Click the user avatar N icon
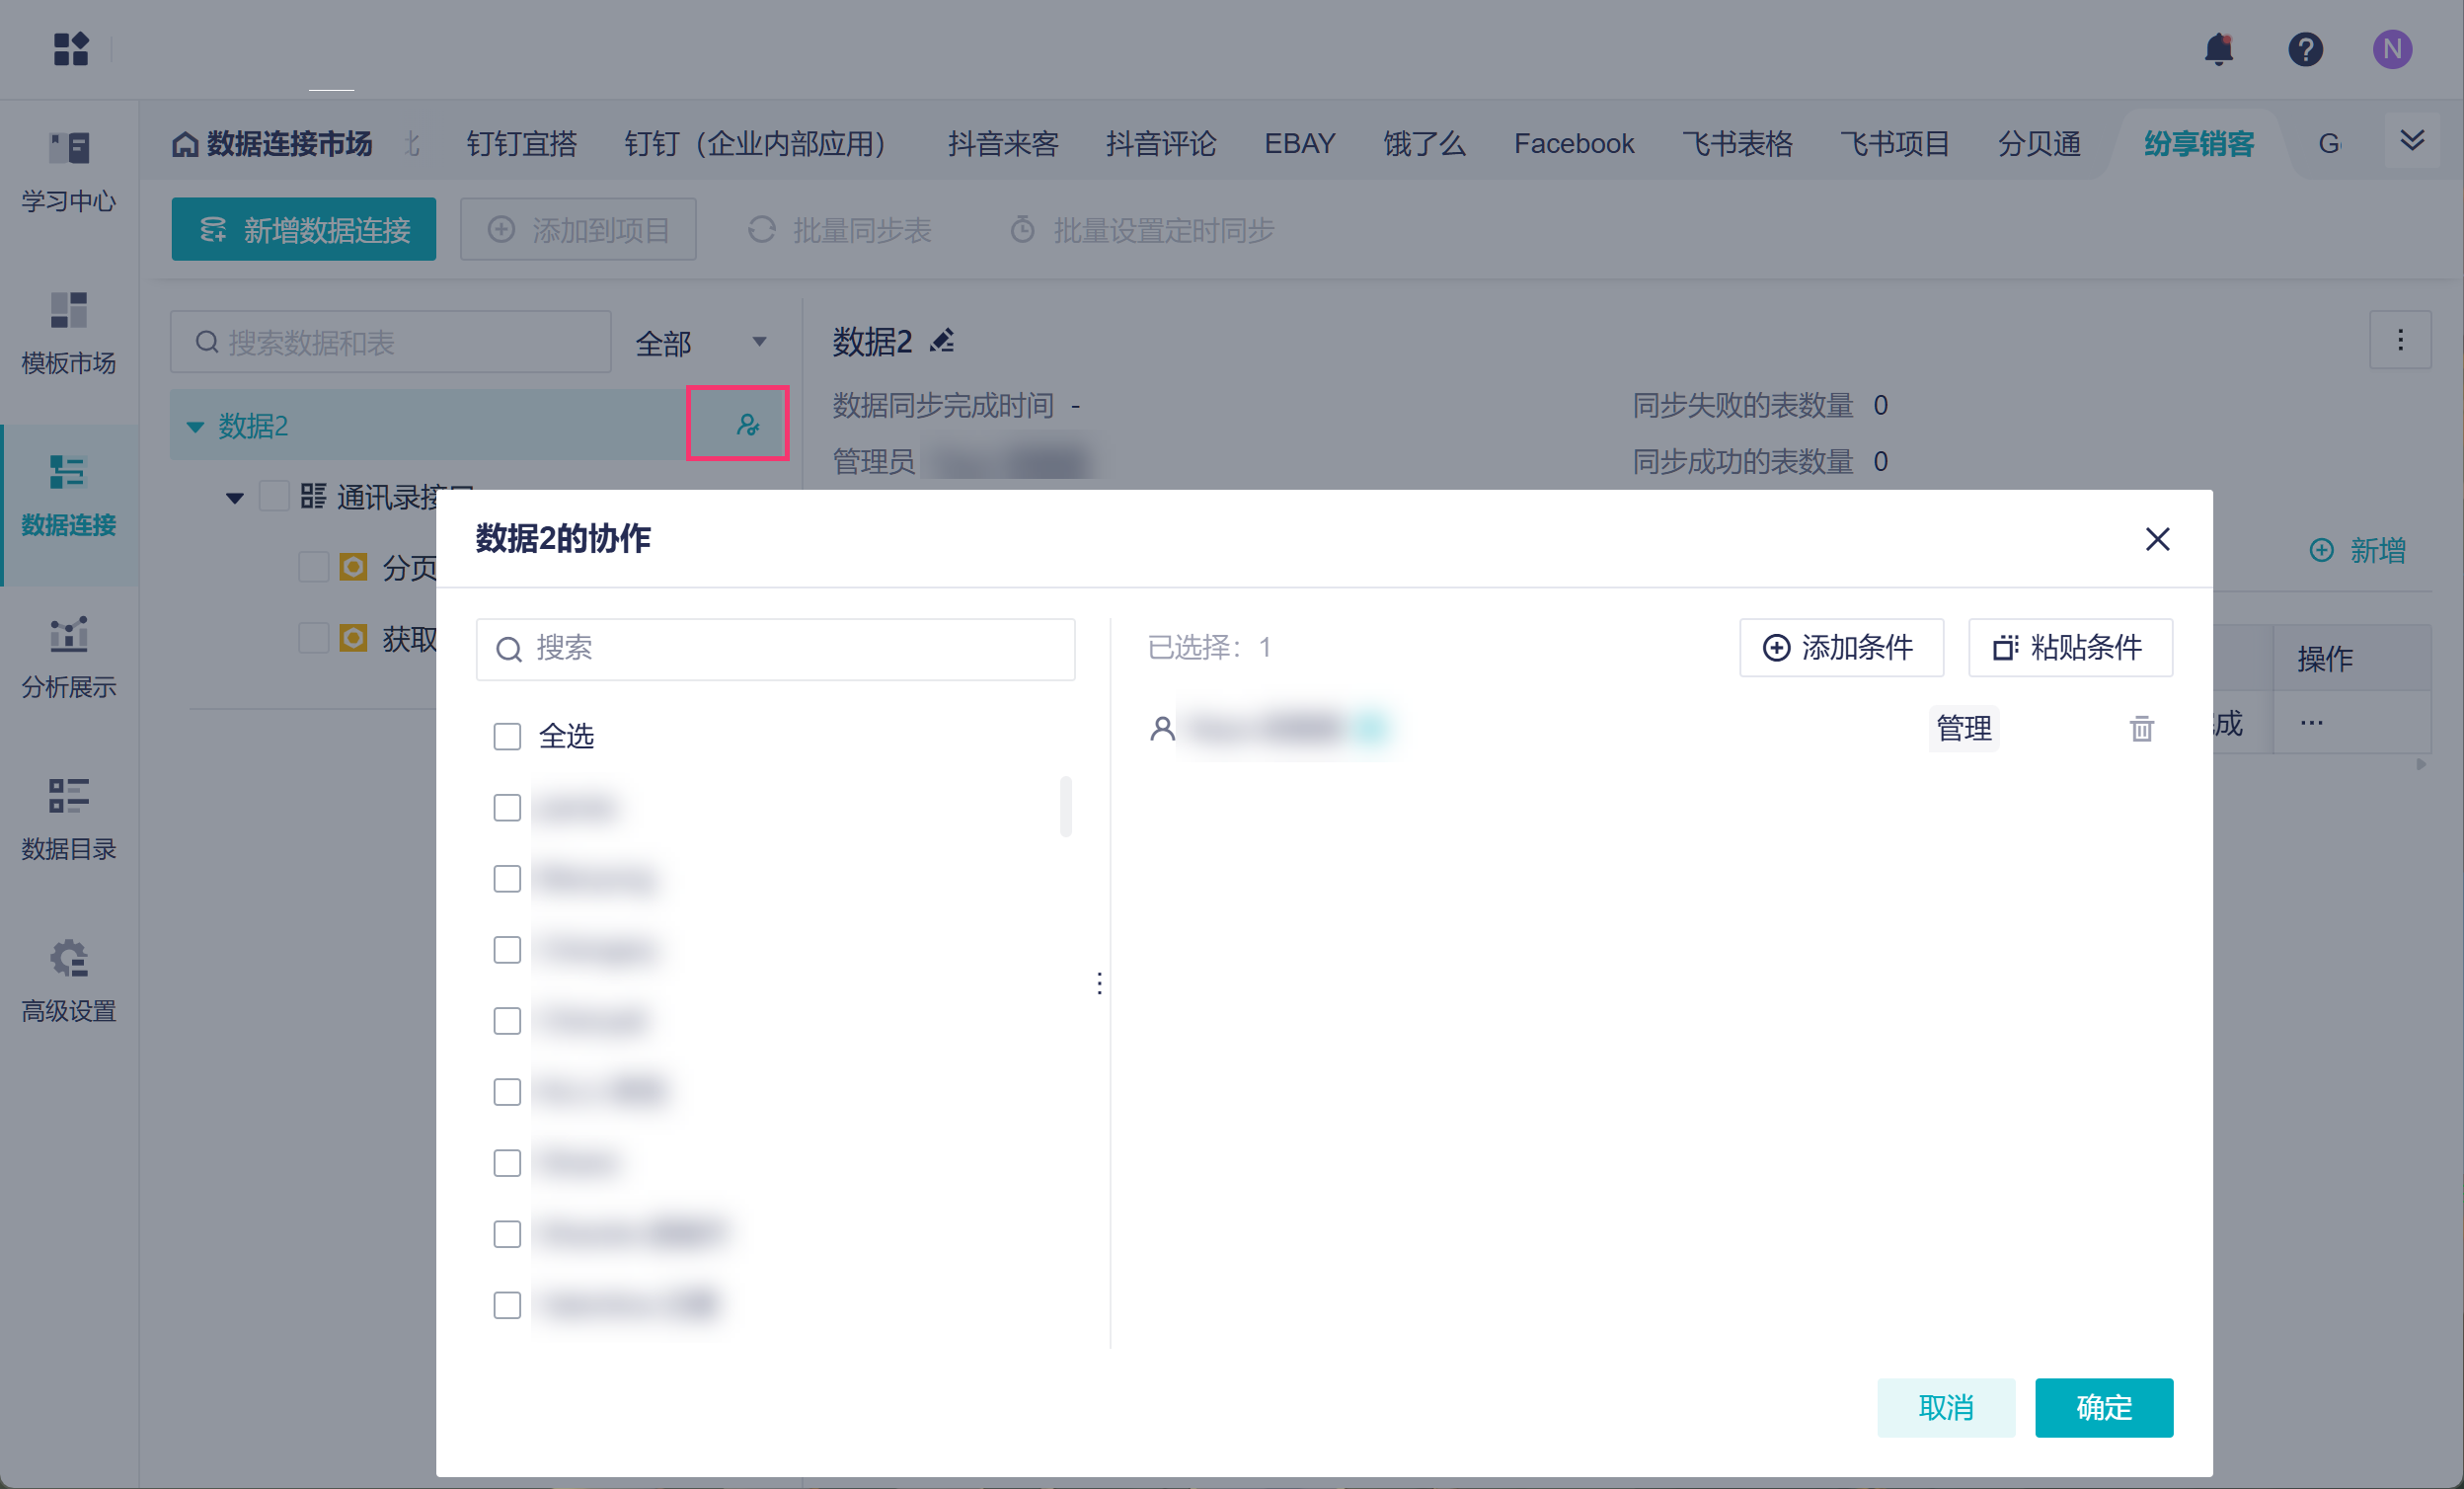The height and width of the screenshot is (1489, 2464). [x=2392, y=48]
